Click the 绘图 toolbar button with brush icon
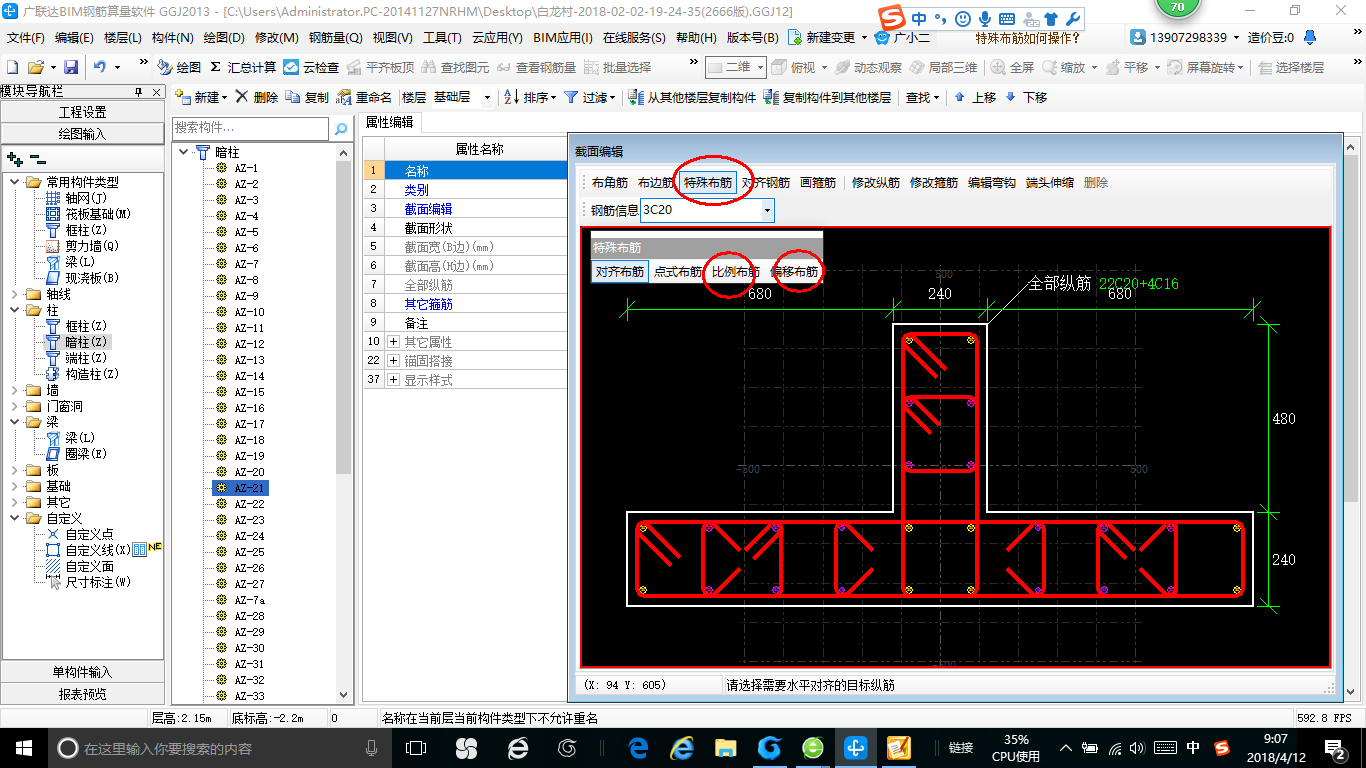The image size is (1366, 768). 179,67
